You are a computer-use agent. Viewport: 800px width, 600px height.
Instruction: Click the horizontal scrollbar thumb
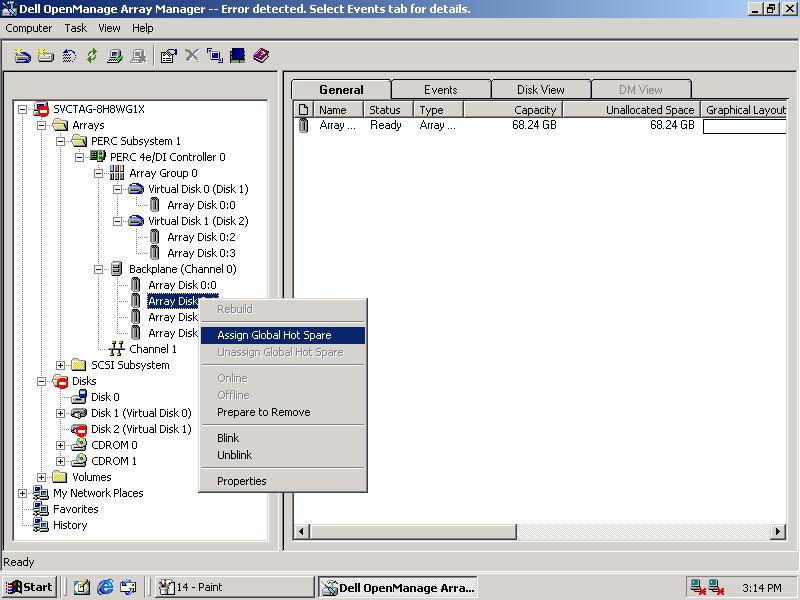[412, 532]
